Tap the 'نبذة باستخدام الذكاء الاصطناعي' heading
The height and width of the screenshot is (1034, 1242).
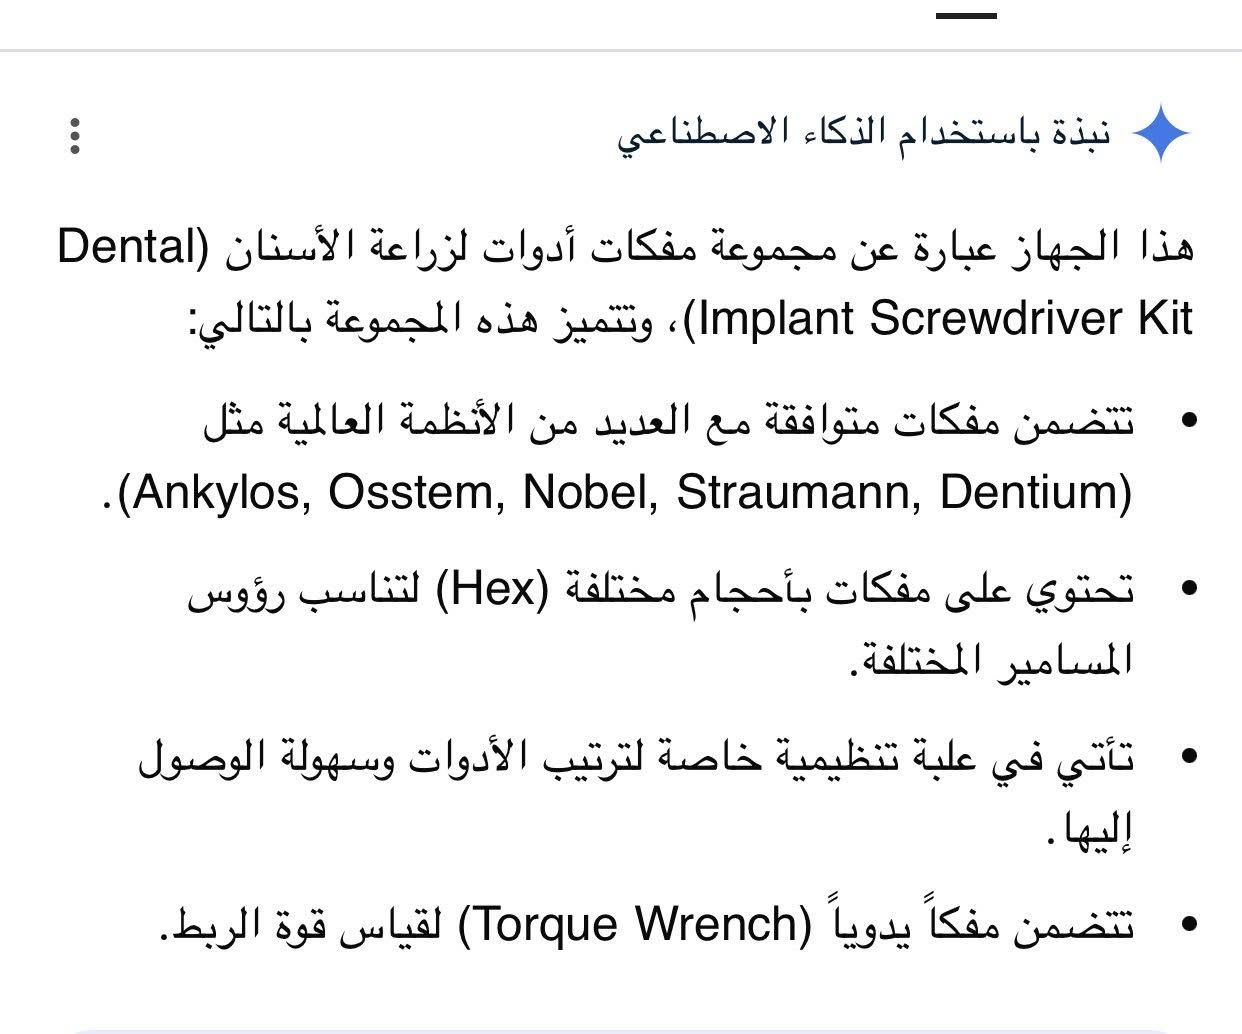tap(864, 134)
